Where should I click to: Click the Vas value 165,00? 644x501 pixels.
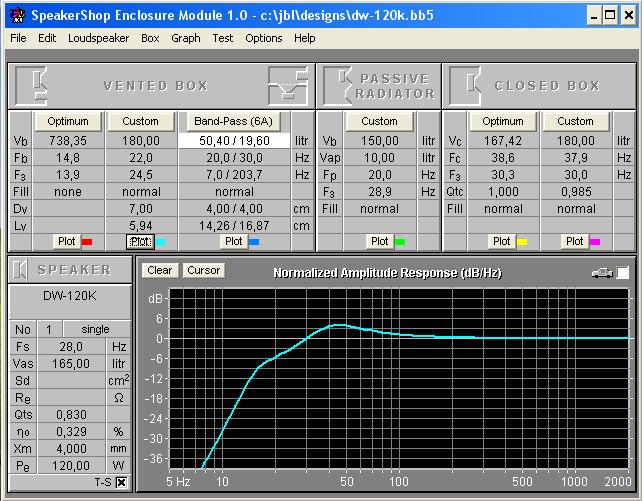coord(71,363)
